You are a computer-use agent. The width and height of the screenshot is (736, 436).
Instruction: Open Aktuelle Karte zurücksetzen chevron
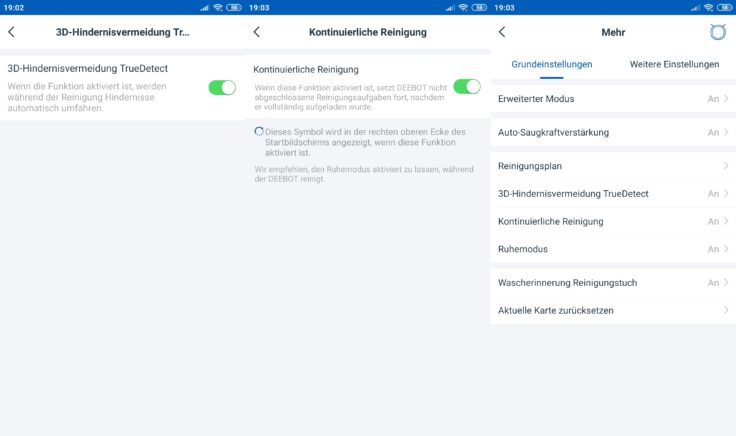(x=726, y=310)
